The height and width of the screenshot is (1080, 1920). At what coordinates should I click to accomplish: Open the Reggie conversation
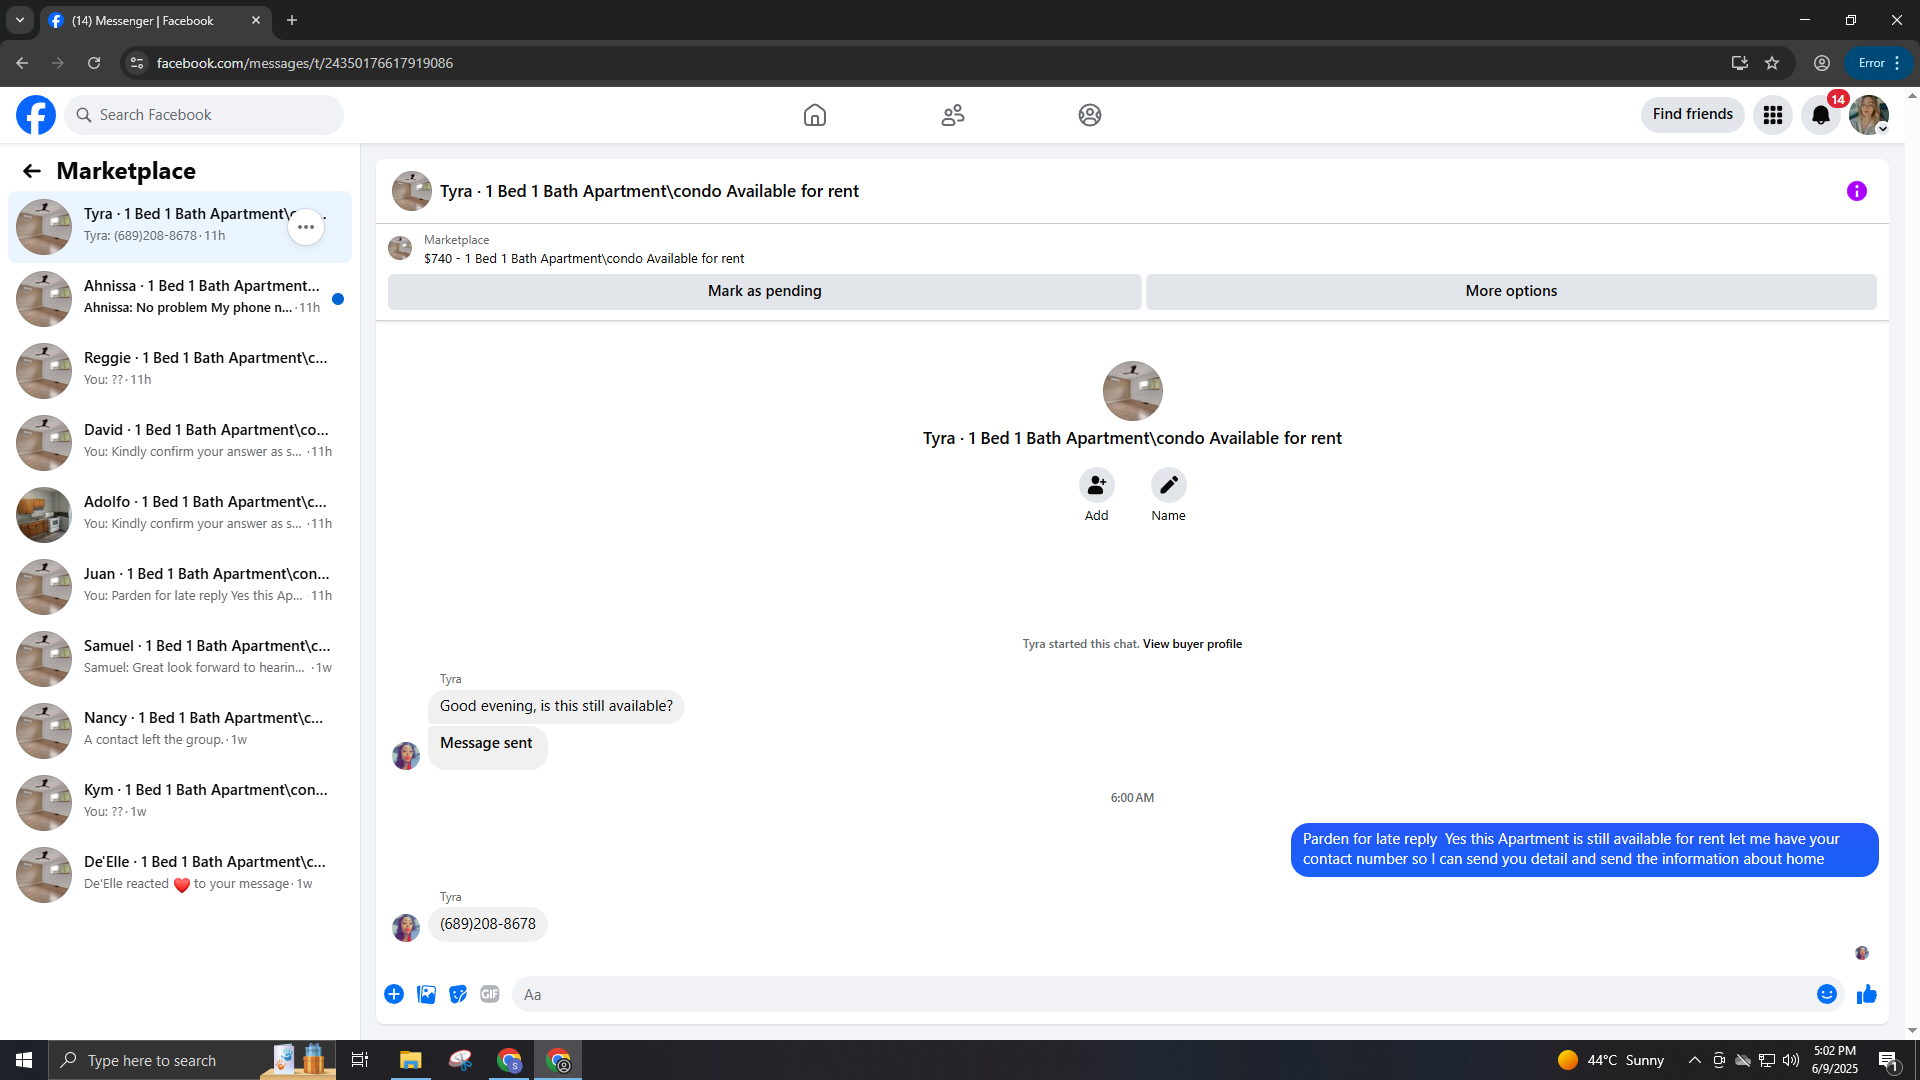coord(180,370)
